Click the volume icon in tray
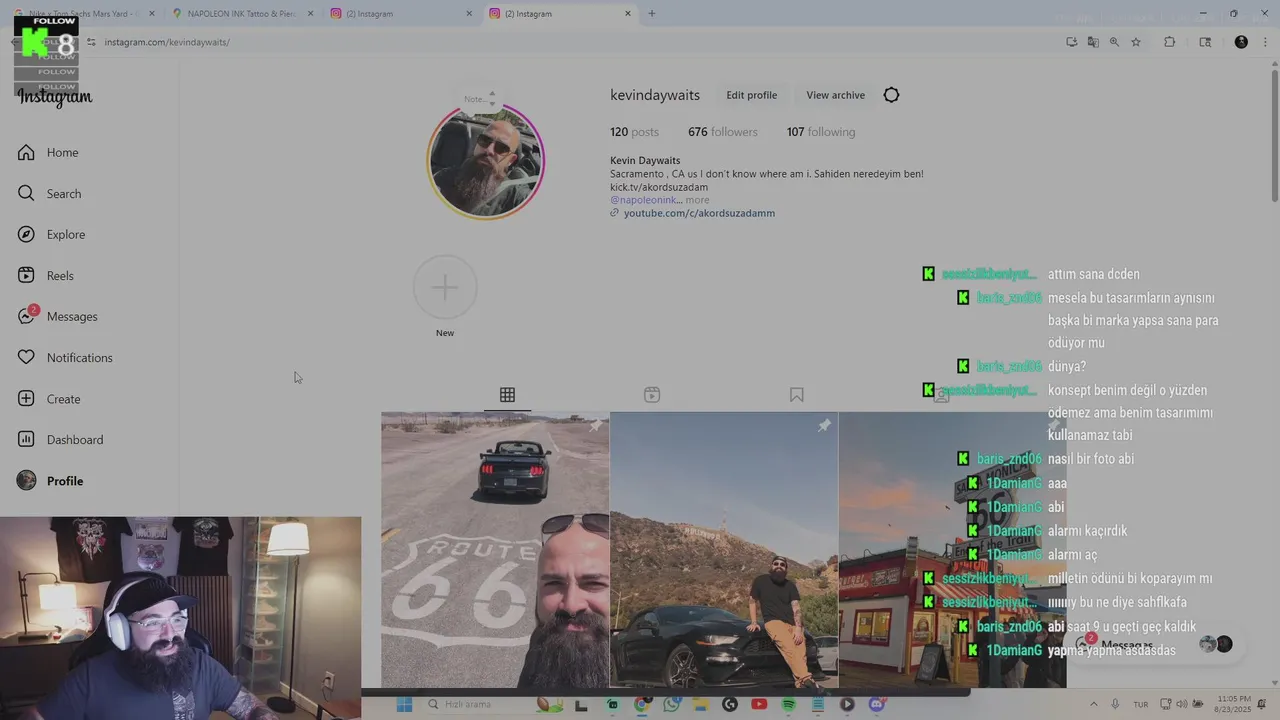The width and height of the screenshot is (1280, 720). [1181, 704]
